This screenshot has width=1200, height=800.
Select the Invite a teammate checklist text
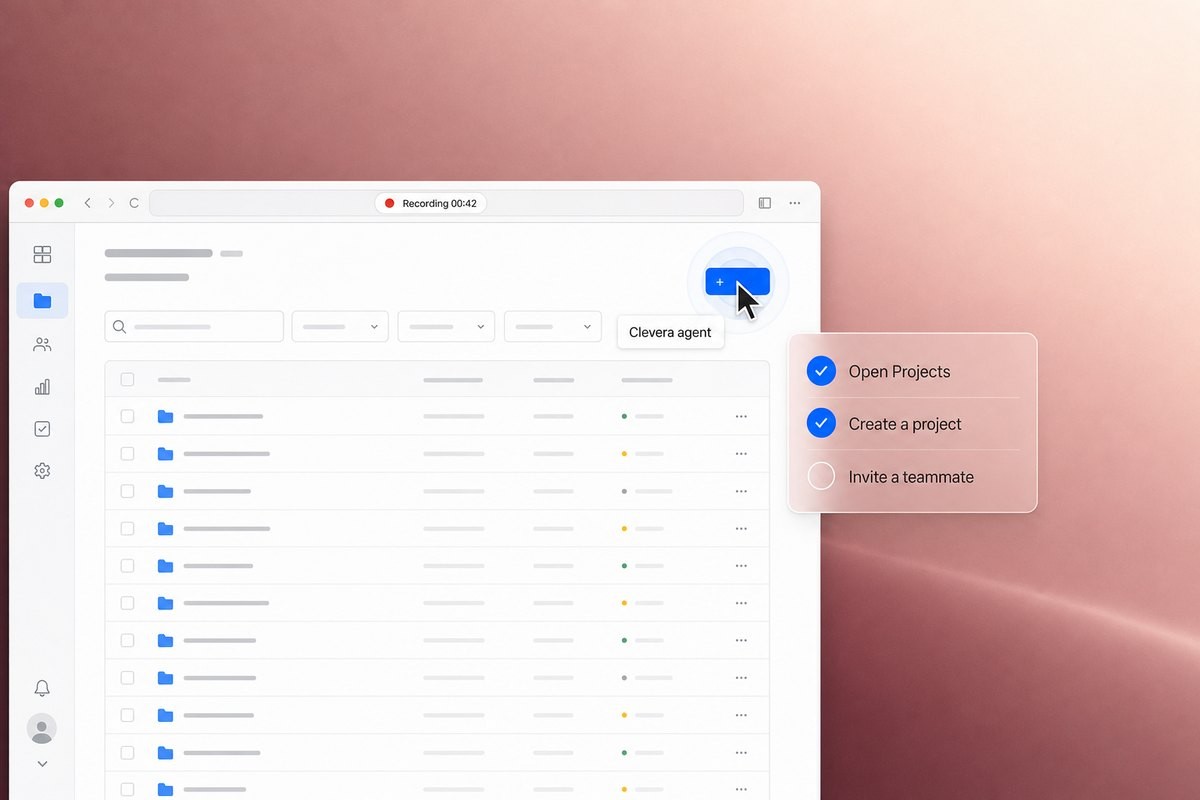pos(911,477)
